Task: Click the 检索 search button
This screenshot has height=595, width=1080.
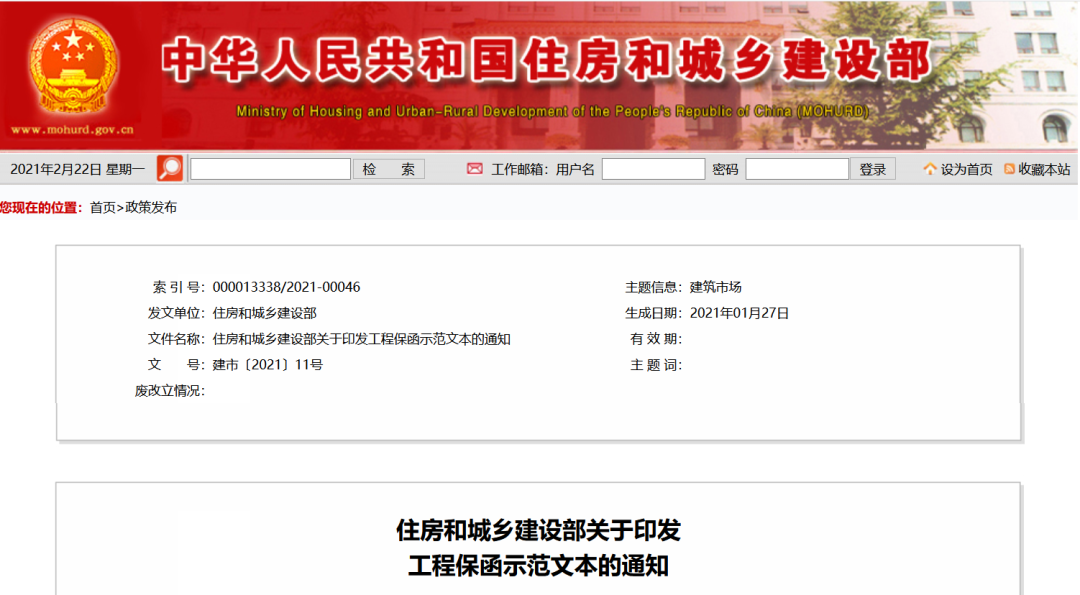Action: 388,169
